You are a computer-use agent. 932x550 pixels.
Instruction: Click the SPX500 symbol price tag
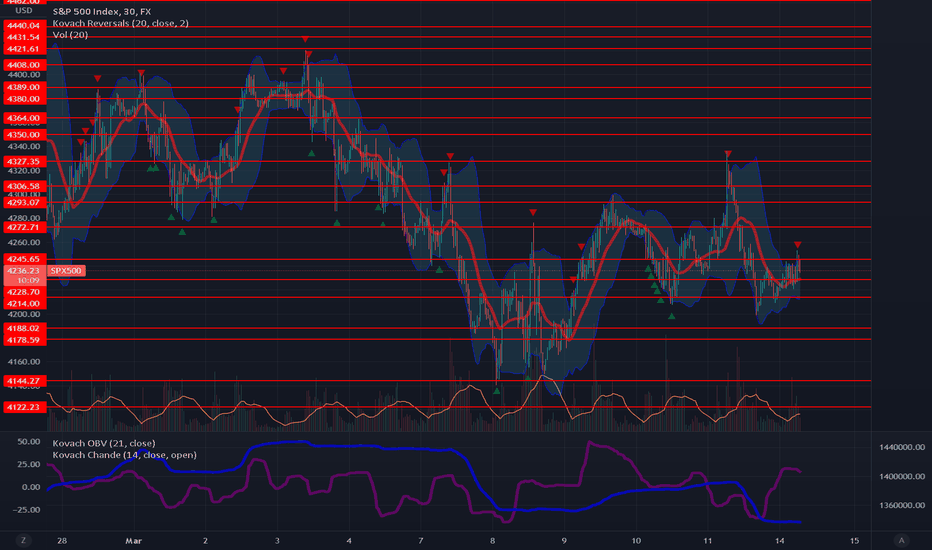[x=66, y=271]
